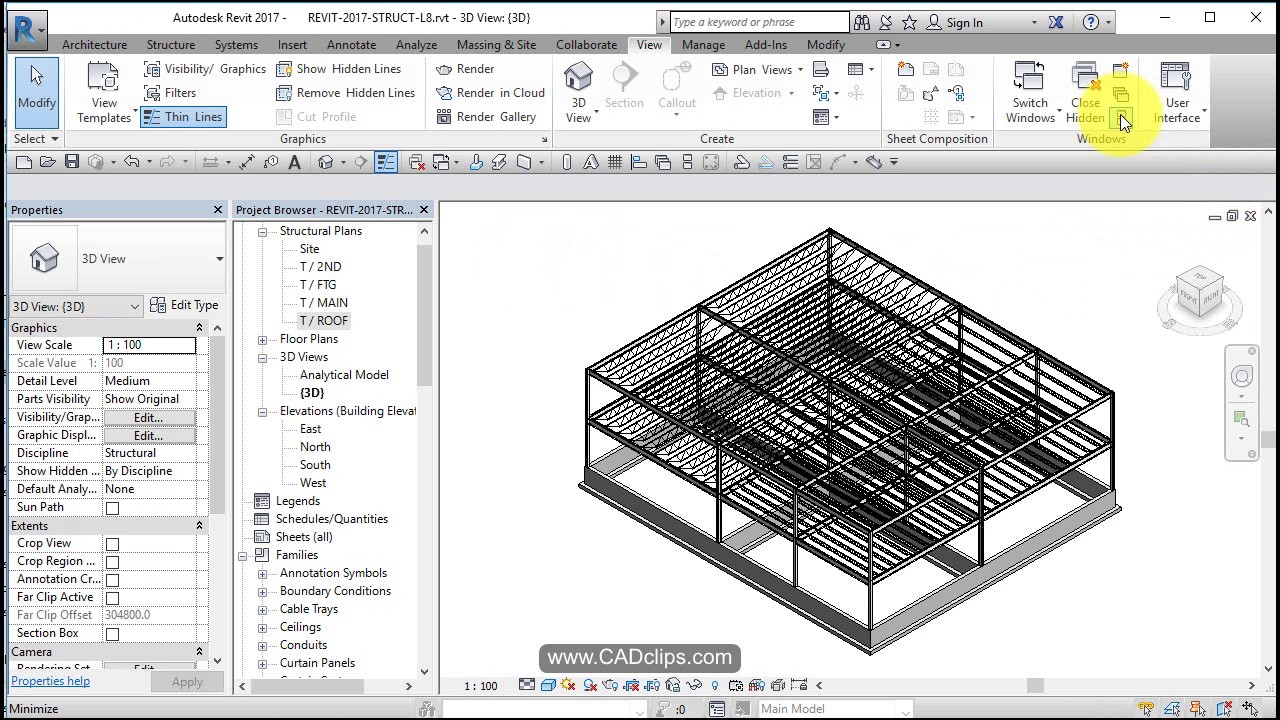Create a Section view
The image size is (1280, 720).
[x=624, y=88]
